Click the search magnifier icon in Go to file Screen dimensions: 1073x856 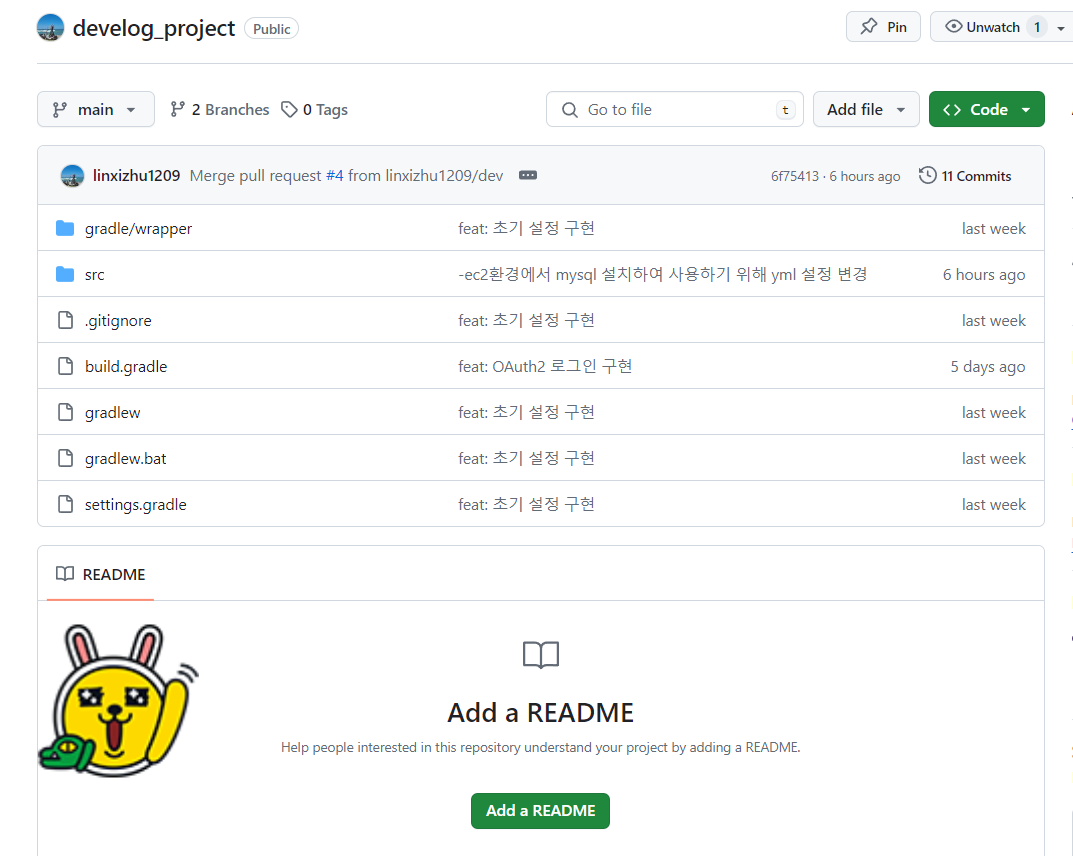(x=569, y=109)
